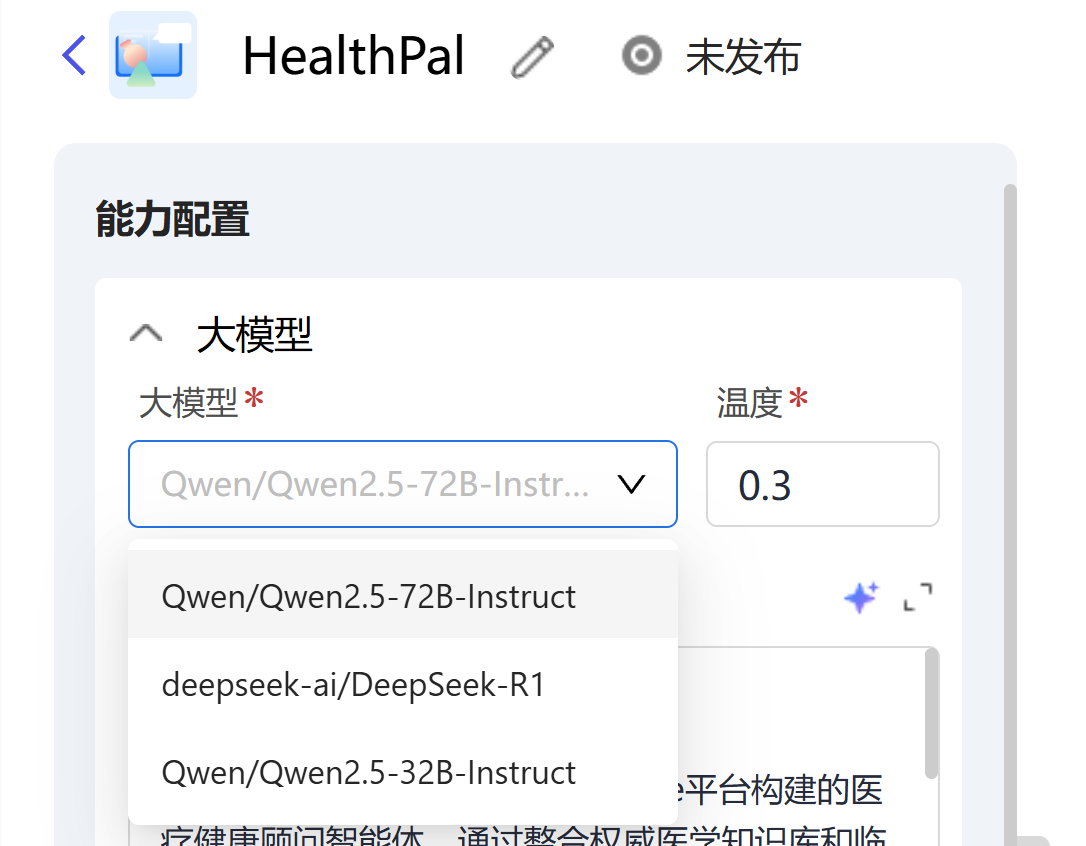This screenshot has width=1086, height=846.
Task: Click the expand-to-fullscreen icon
Action: click(x=916, y=597)
